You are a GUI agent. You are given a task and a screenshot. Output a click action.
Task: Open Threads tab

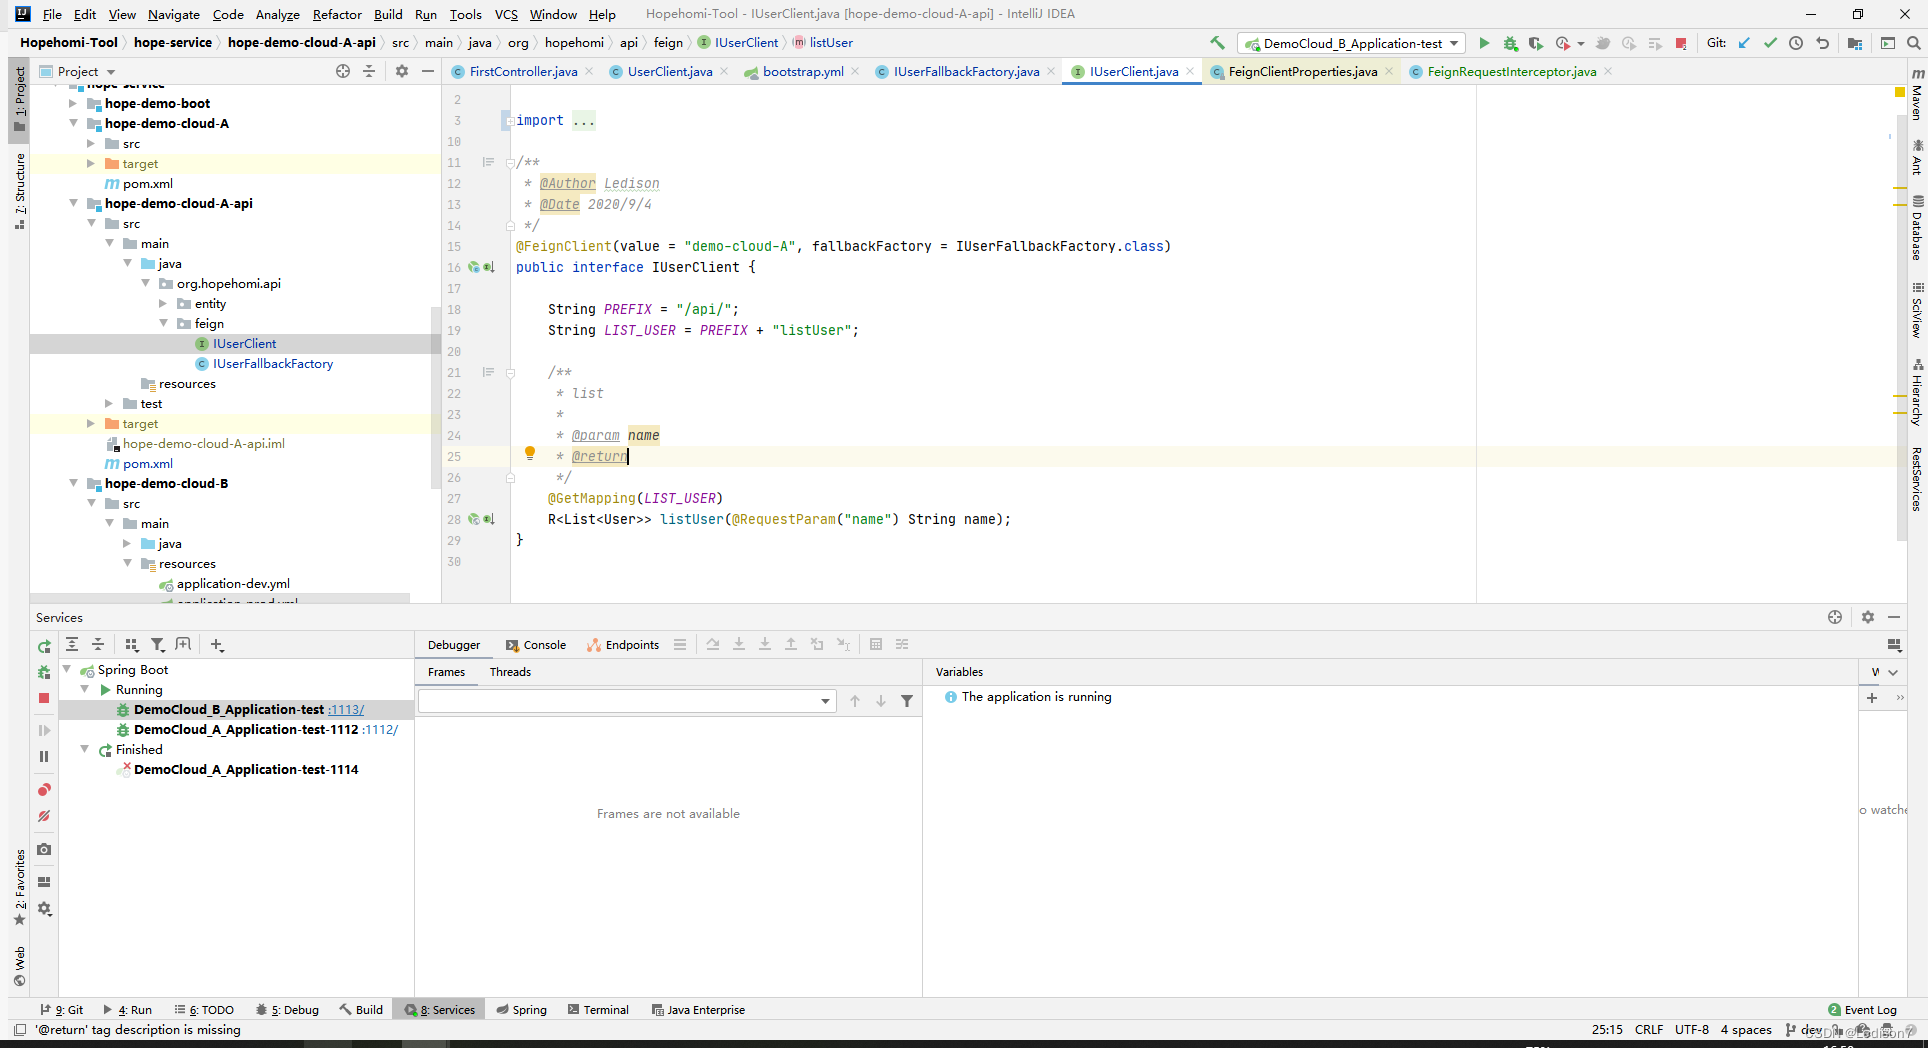(510, 672)
